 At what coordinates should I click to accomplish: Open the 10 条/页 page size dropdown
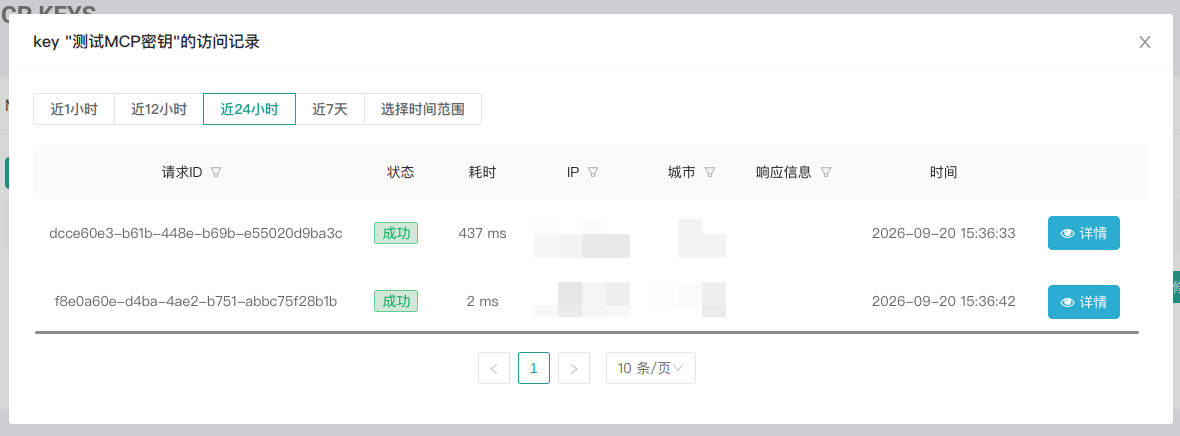[x=651, y=368]
